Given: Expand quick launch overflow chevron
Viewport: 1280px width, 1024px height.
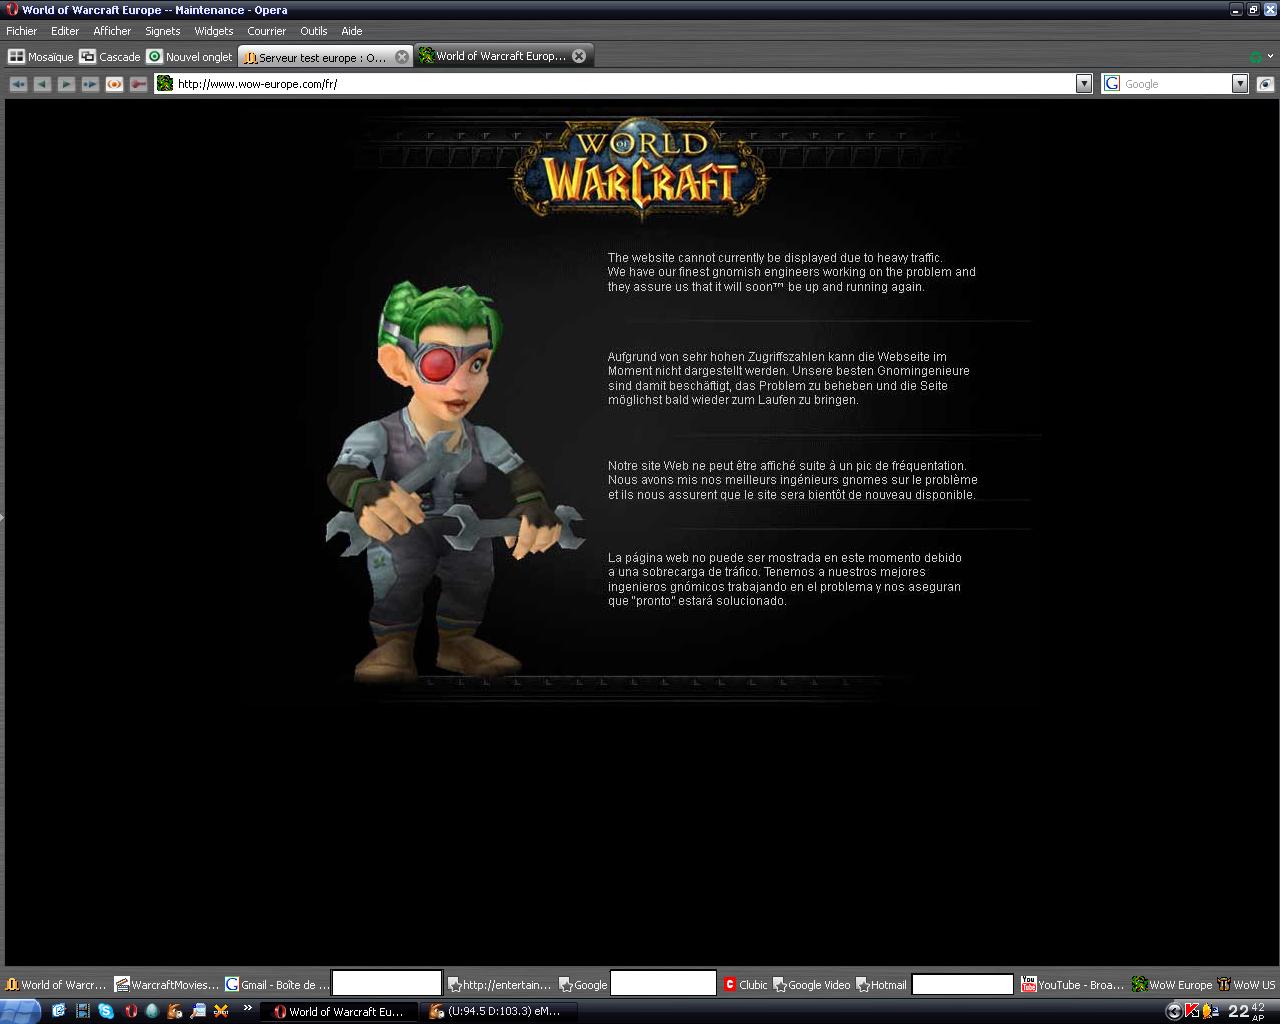Looking at the screenshot, I should [x=246, y=1008].
